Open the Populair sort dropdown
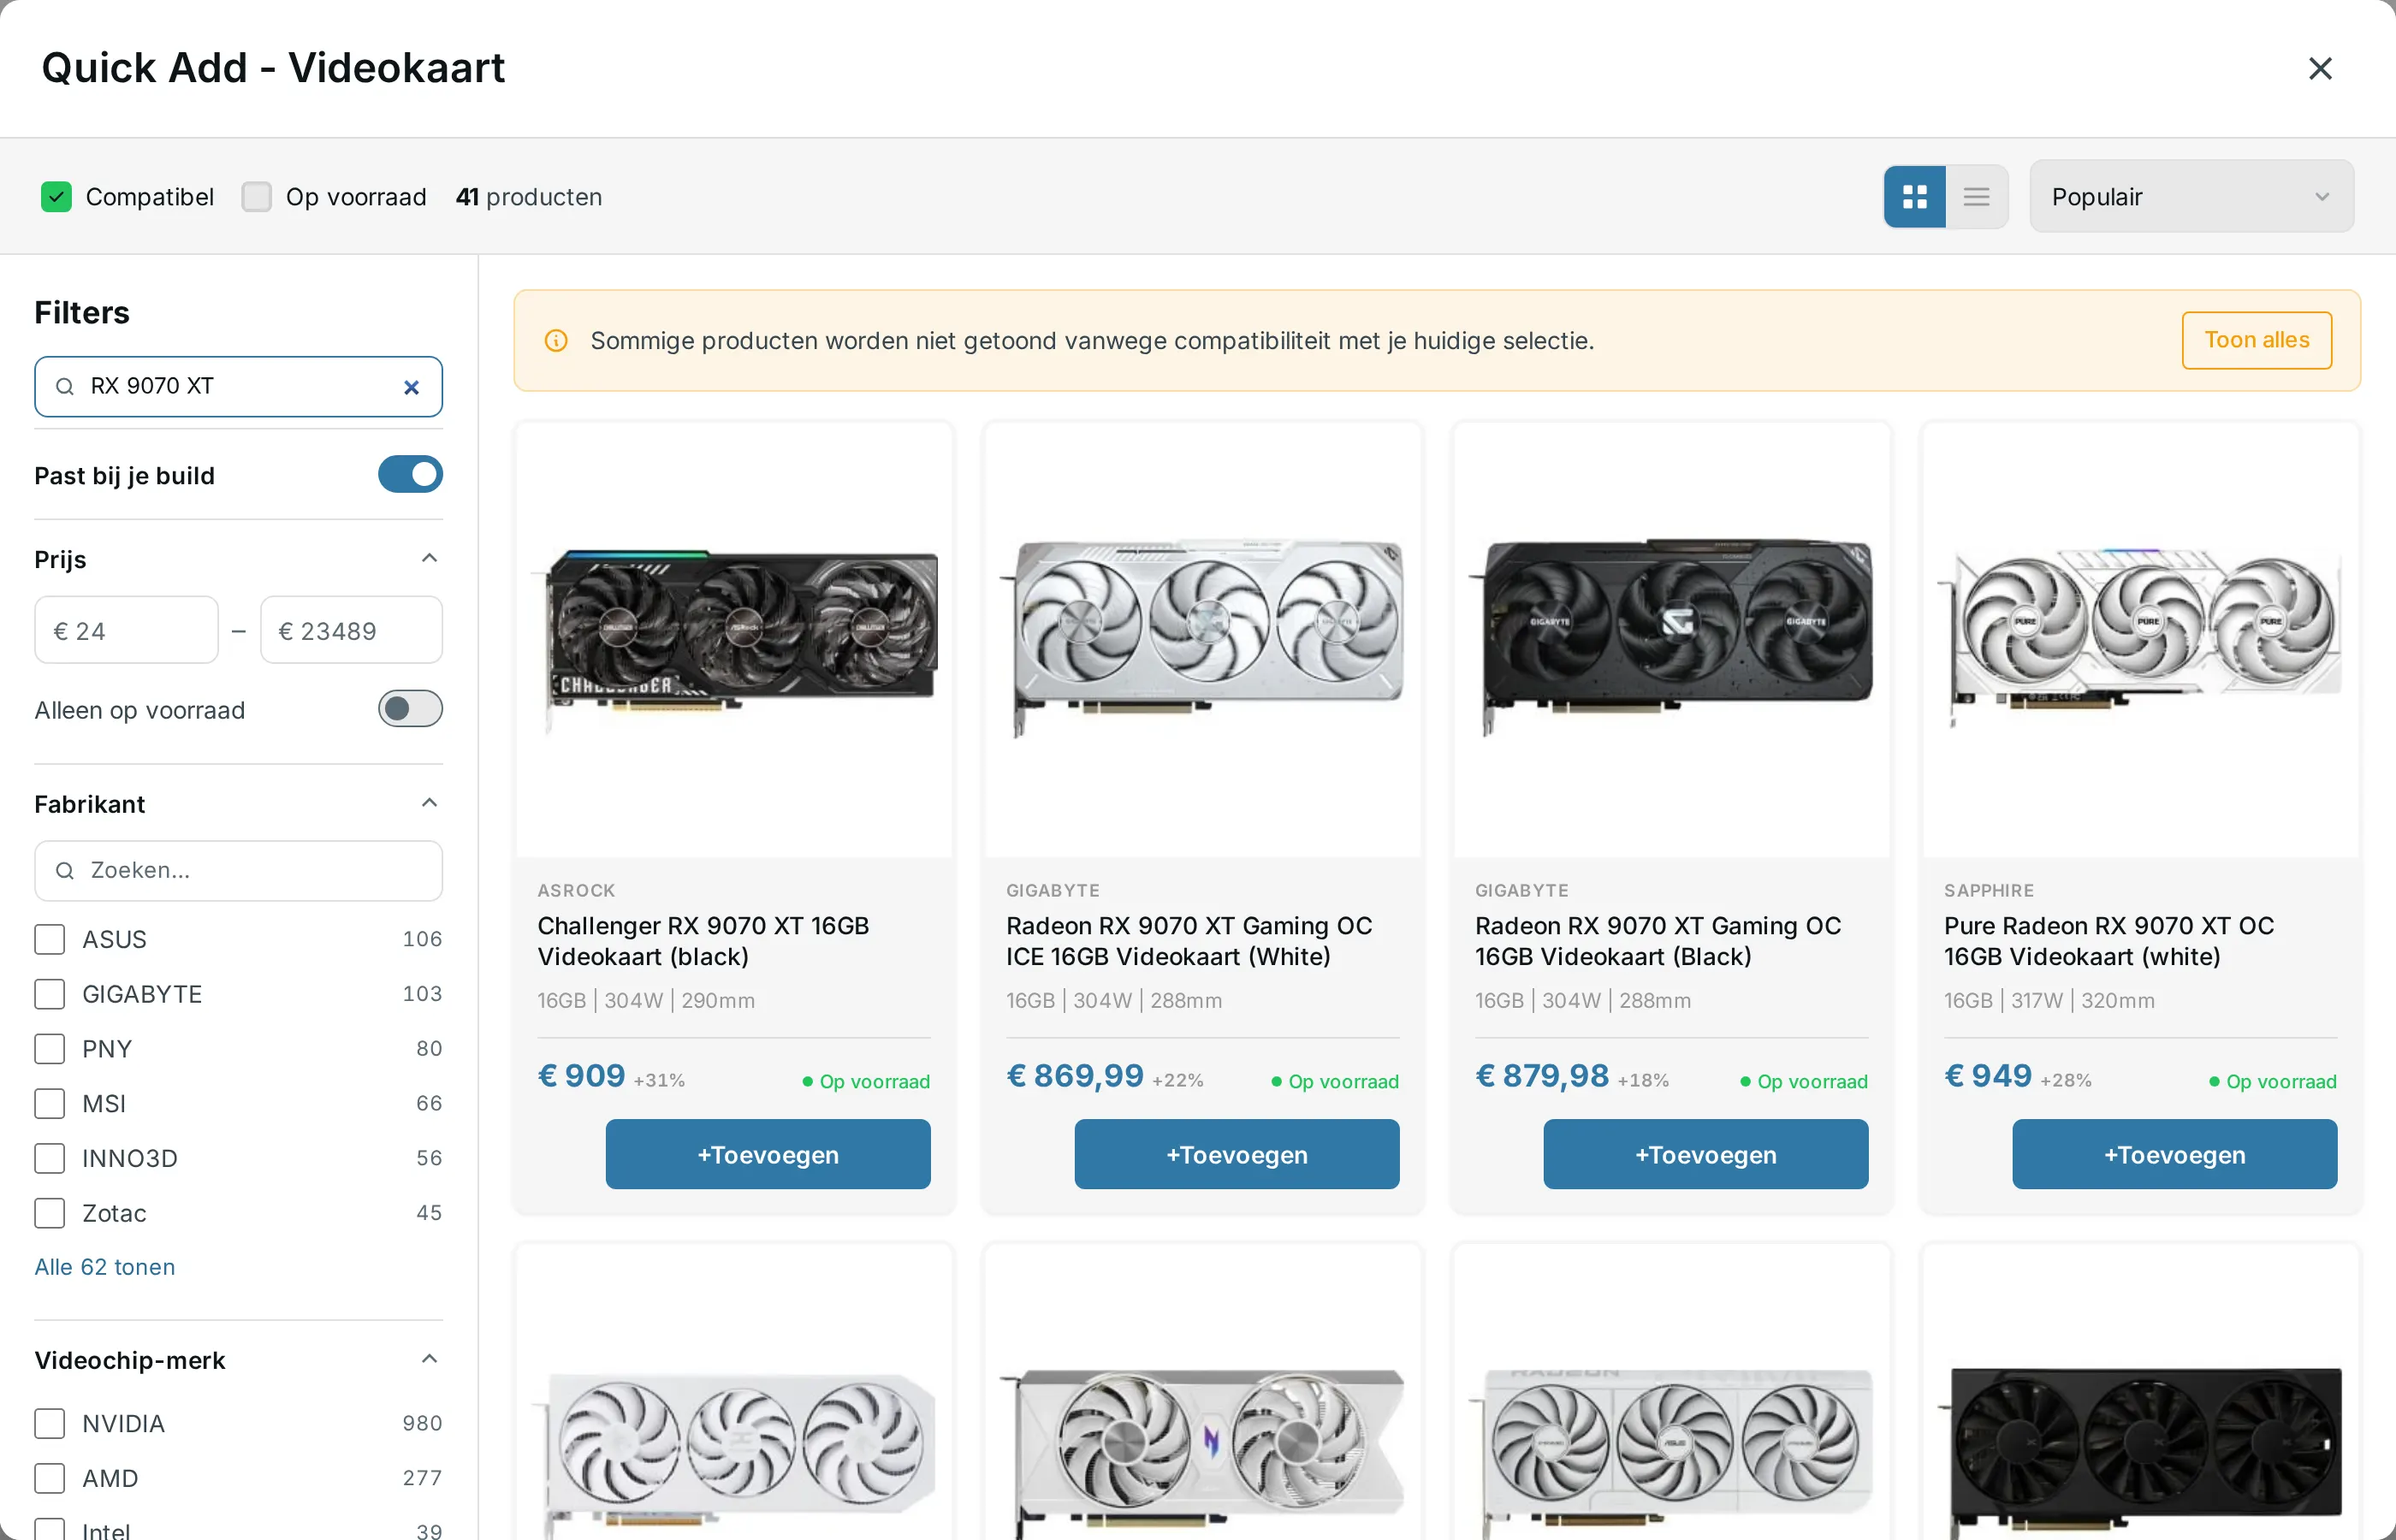 [x=2191, y=197]
